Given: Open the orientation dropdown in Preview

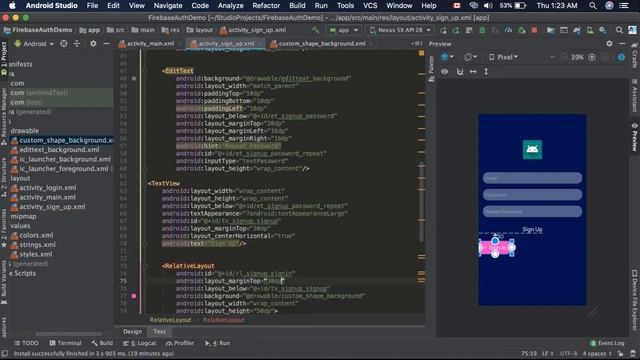Looking at the screenshot, I should tap(471, 57).
